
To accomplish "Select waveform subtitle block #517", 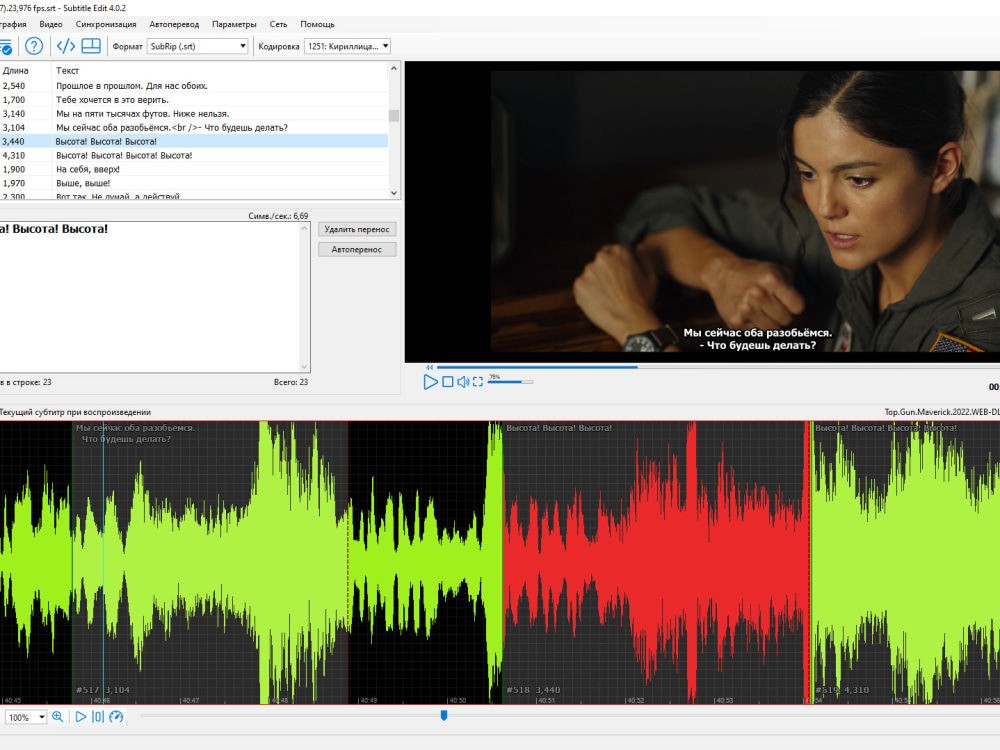I will coord(210,562).
